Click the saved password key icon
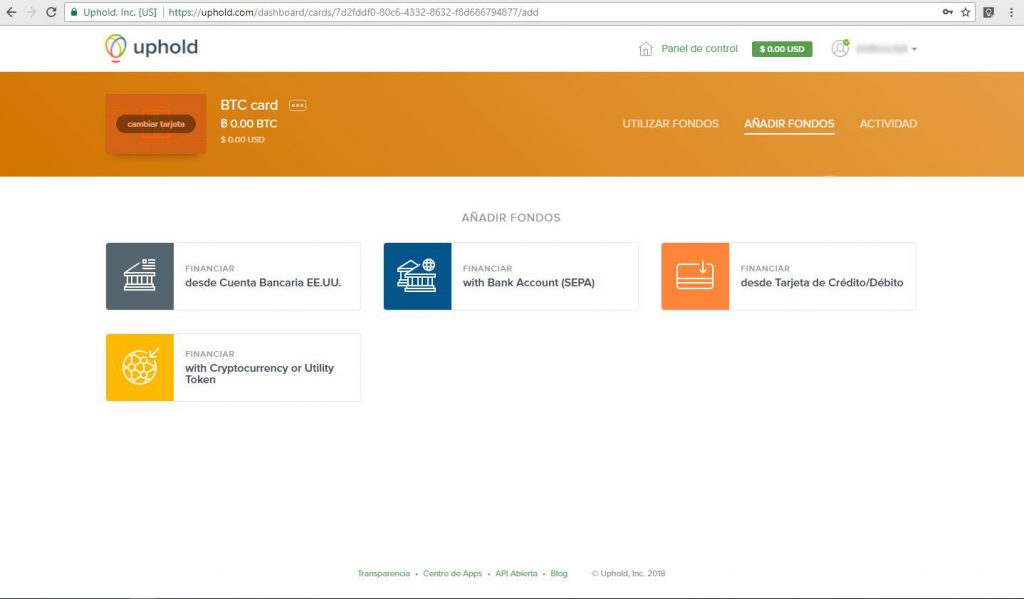The image size is (1024, 599). (x=947, y=12)
